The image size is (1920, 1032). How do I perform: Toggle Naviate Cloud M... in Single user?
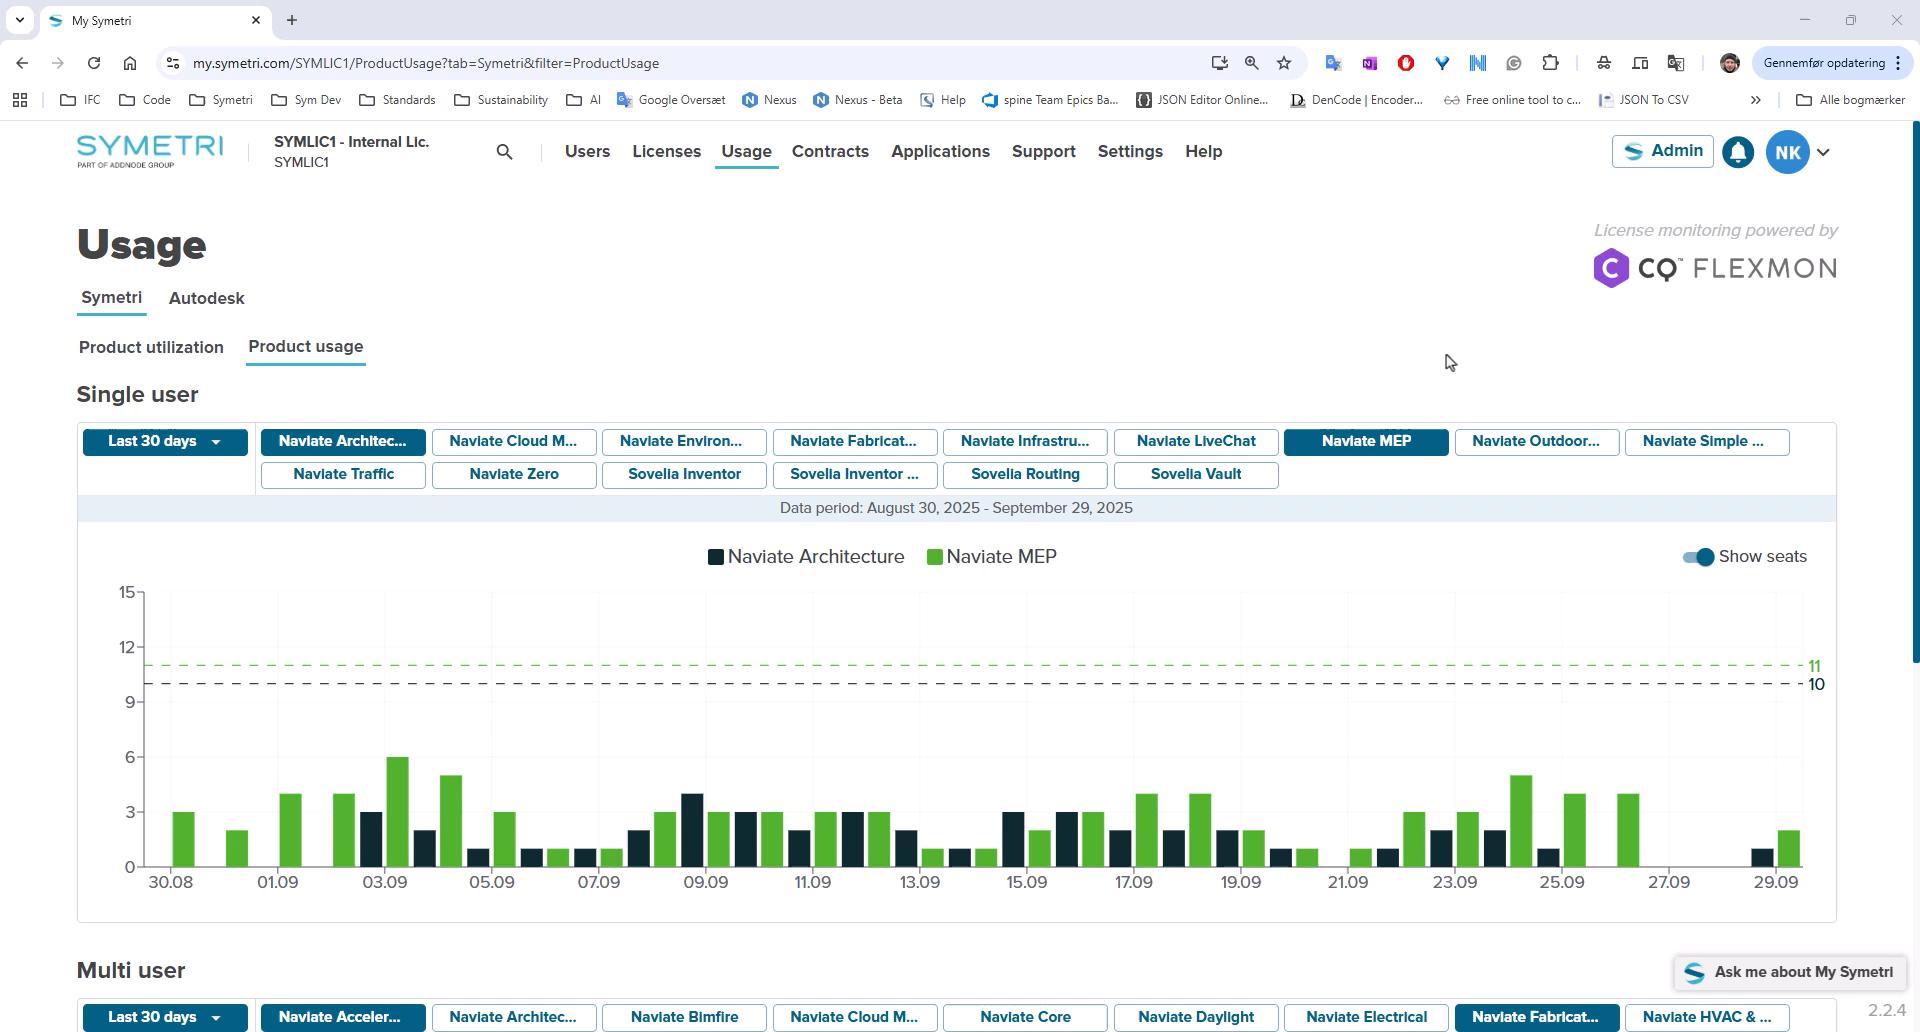tap(514, 442)
